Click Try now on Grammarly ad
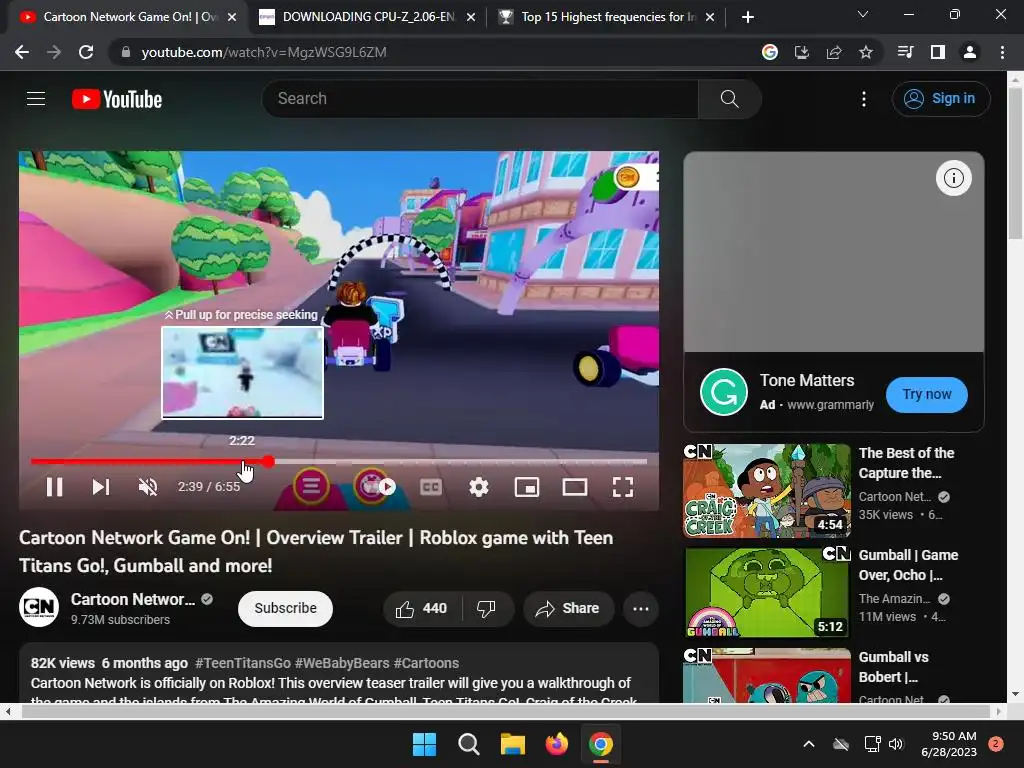 (927, 394)
